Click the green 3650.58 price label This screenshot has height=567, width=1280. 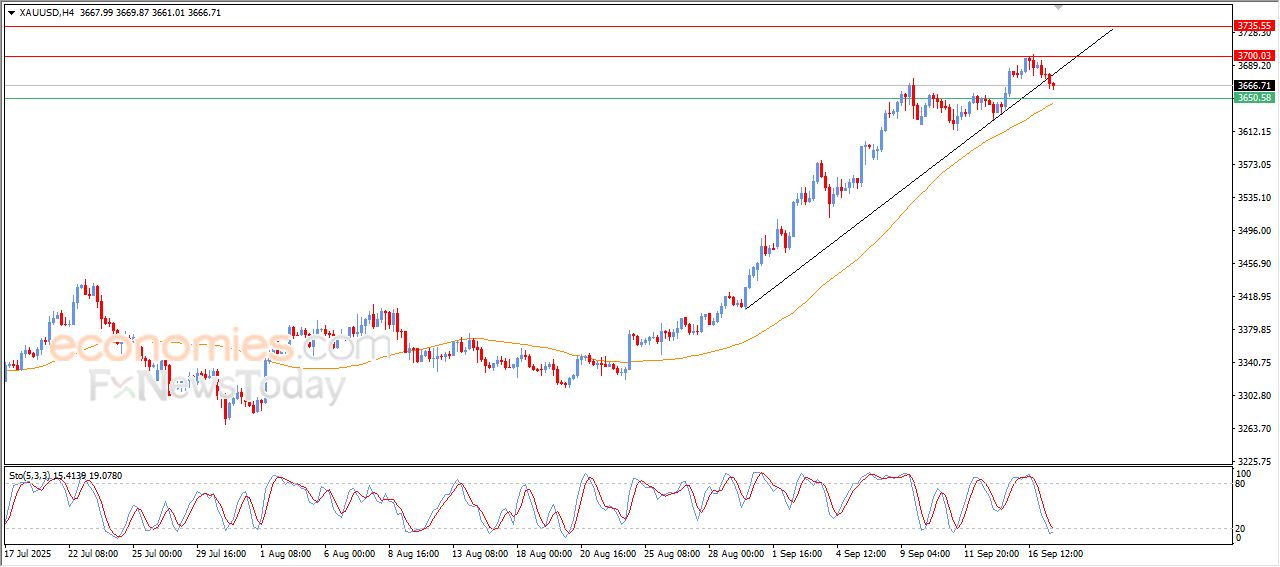tap(1253, 98)
